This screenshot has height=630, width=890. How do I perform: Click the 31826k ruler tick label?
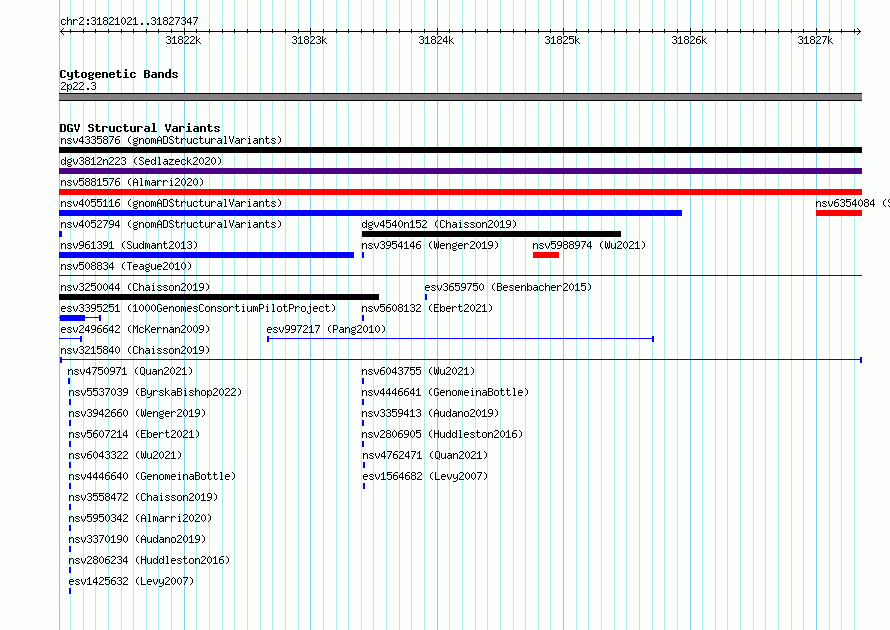tap(689, 40)
